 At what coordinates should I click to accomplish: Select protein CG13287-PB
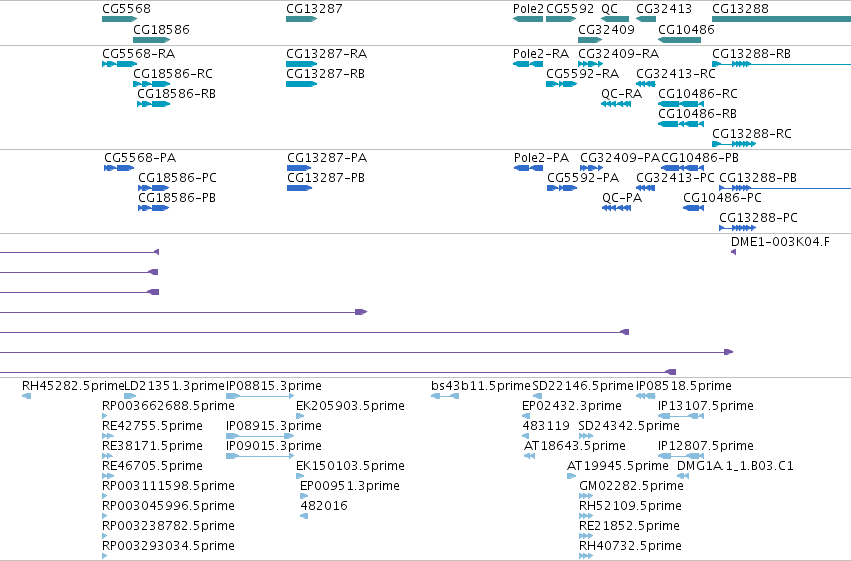click(326, 178)
